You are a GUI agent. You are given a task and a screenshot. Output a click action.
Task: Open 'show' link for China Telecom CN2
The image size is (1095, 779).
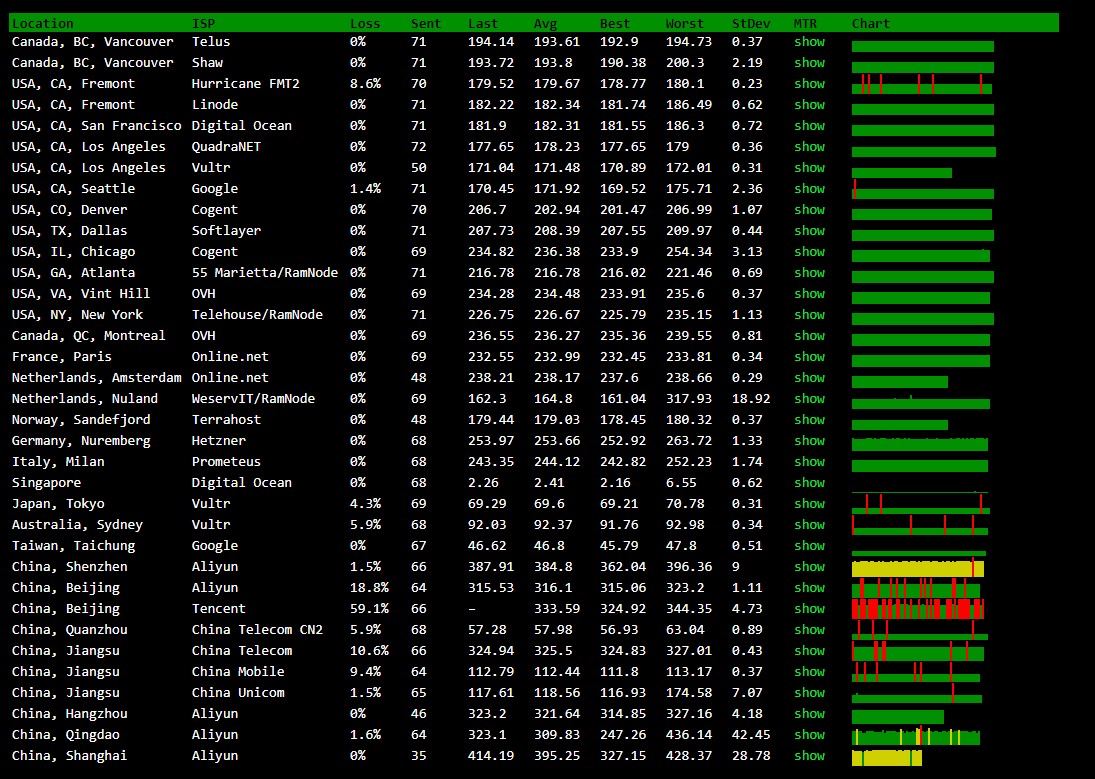tap(809, 629)
